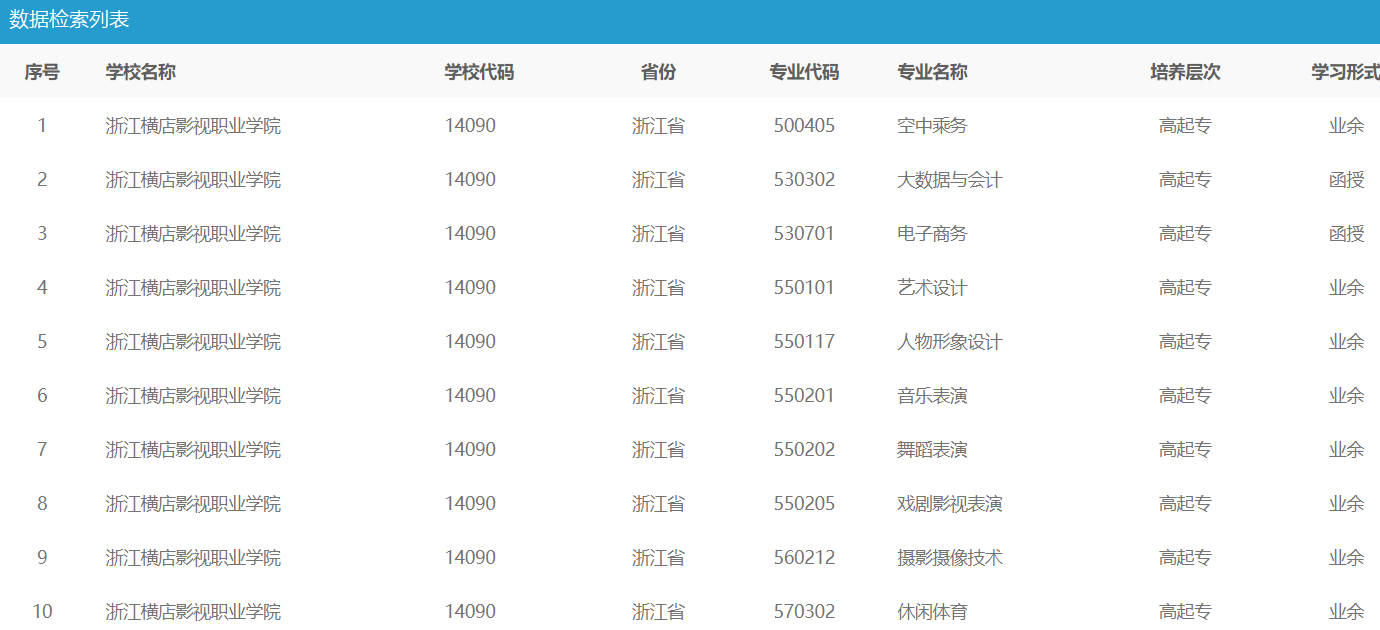Click major code 550205
The width and height of the screenshot is (1380, 630).
[804, 504]
